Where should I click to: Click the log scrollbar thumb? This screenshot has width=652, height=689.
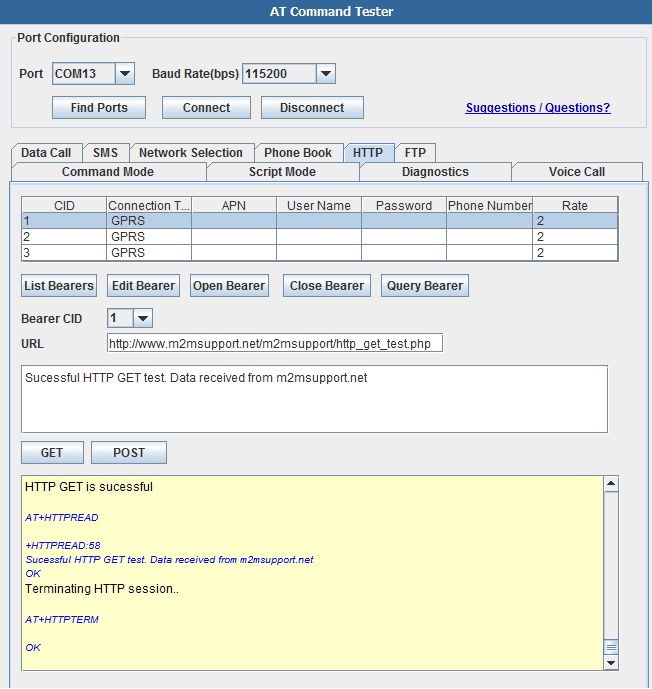(x=611, y=647)
